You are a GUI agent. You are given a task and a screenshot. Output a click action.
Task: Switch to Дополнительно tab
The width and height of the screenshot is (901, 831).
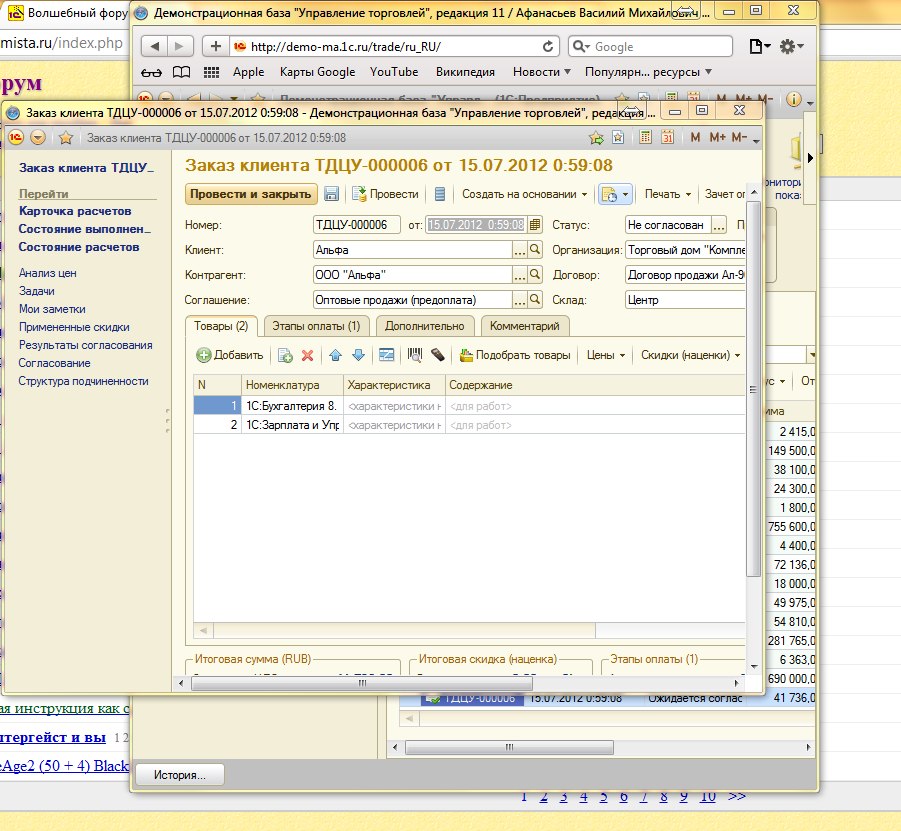tap(425, 326)
